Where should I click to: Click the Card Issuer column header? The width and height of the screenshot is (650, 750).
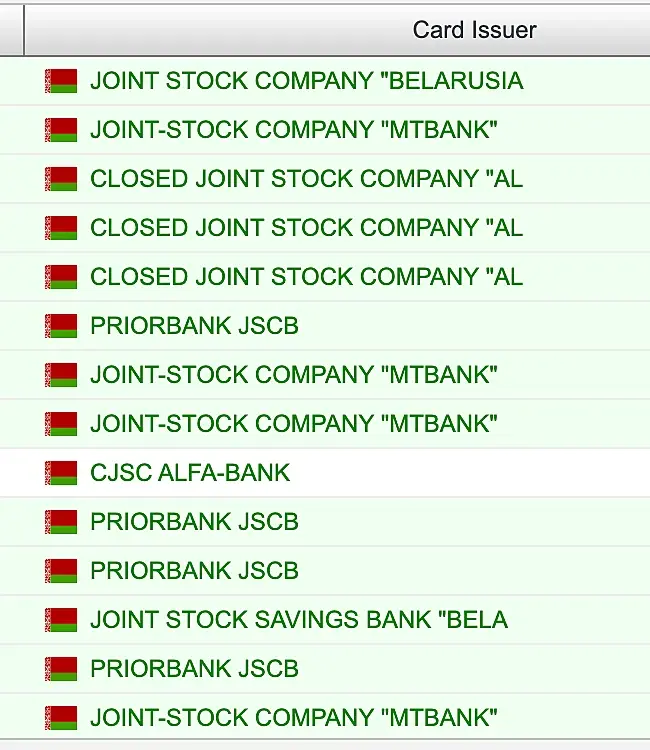[474, 30]
